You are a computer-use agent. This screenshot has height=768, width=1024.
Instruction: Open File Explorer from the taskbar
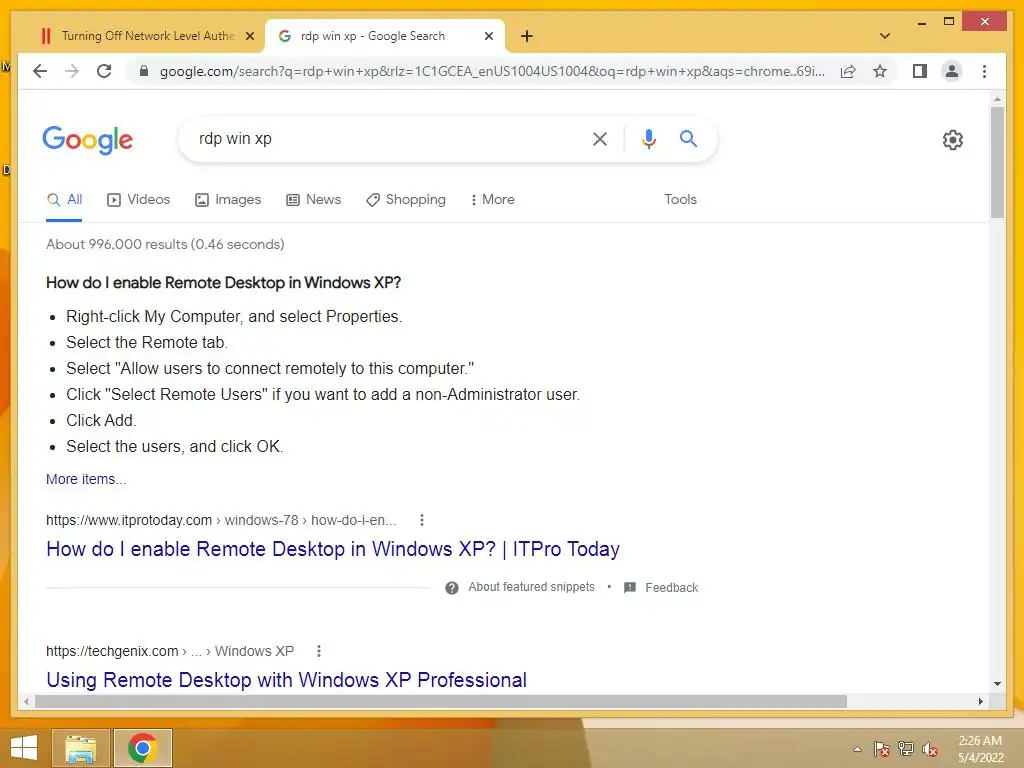[81, 748]
